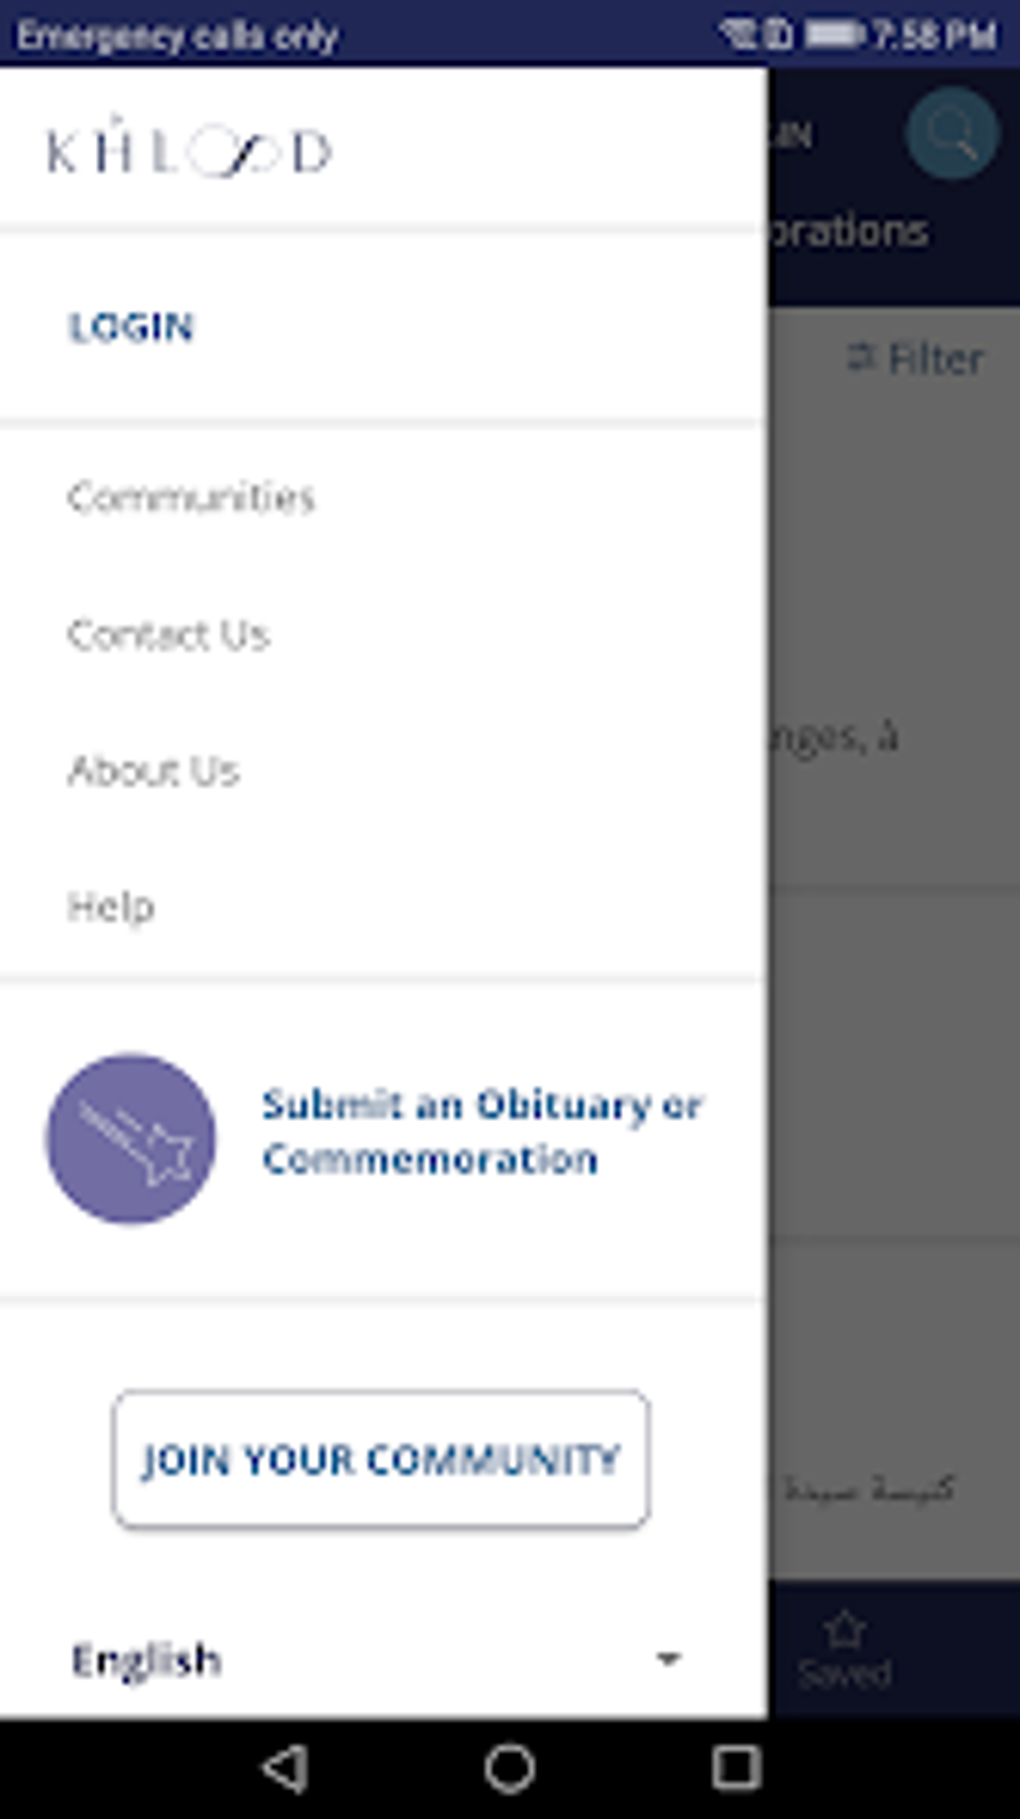The image size is (1020, 1819).
Task: Open recent apps square button
Action: (x=736, y=1767)
